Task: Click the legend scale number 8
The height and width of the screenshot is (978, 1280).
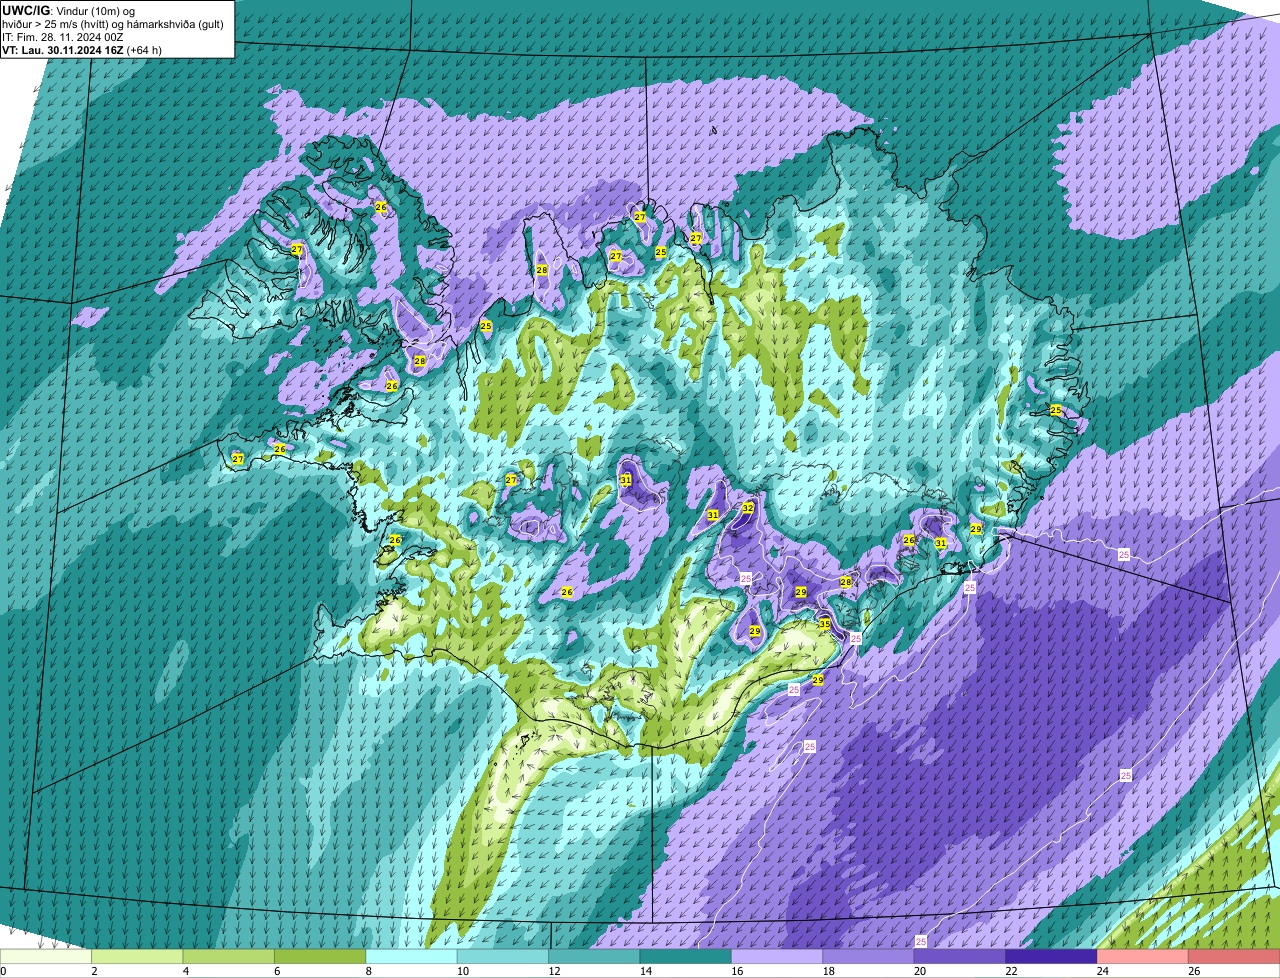Action: (367, 971)
